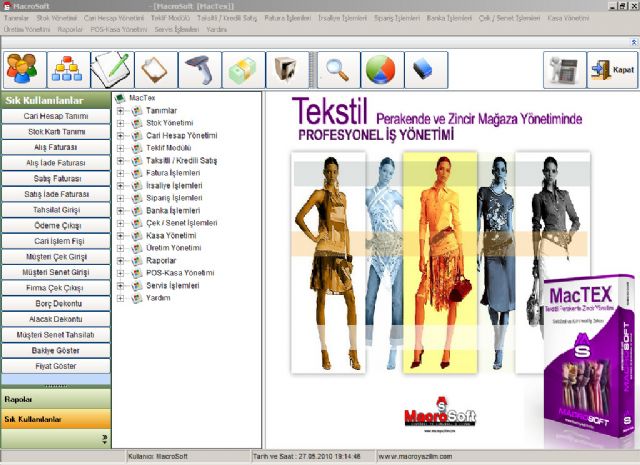Select the Çek / Senet İşlemleri tree item
The width and height of the screenshot is (640, 465).
tap(182, 223)
